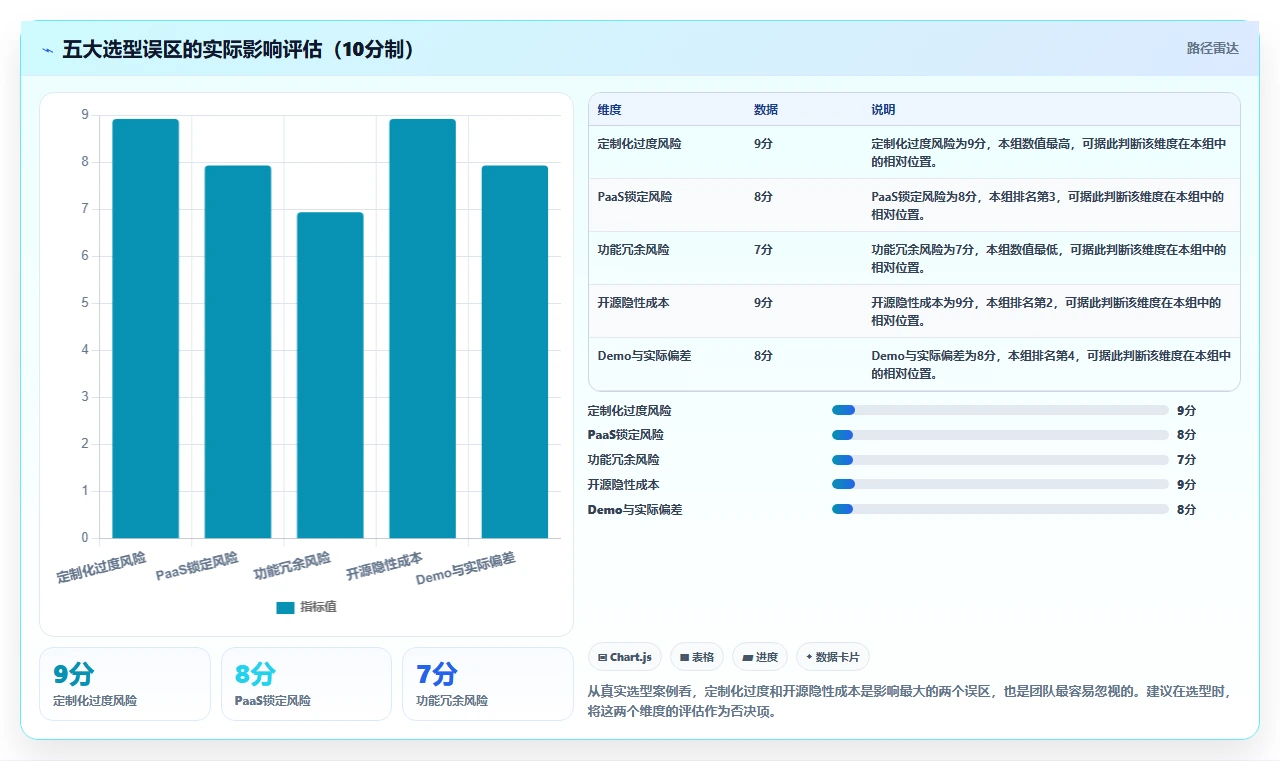Click the 开源隐性成本 bar in chart
This screenshot has height=761, width=1280.
click(x=422, y=328)
